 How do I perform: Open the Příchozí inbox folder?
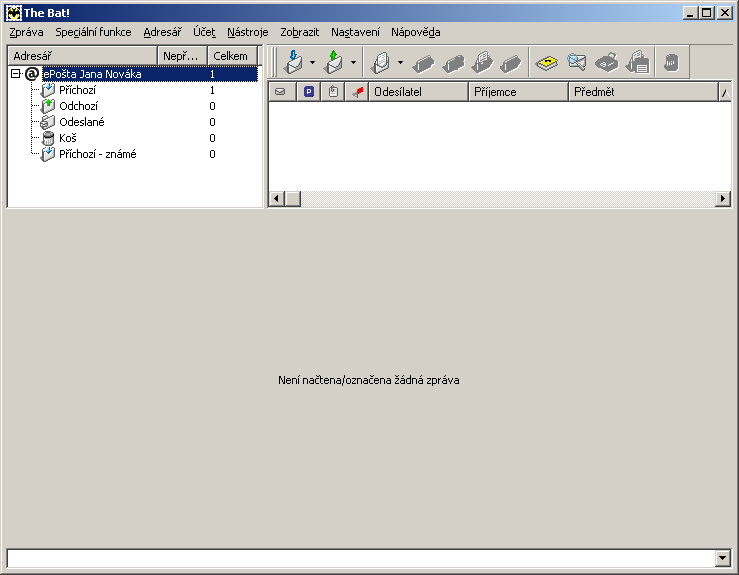coord(77,90)
